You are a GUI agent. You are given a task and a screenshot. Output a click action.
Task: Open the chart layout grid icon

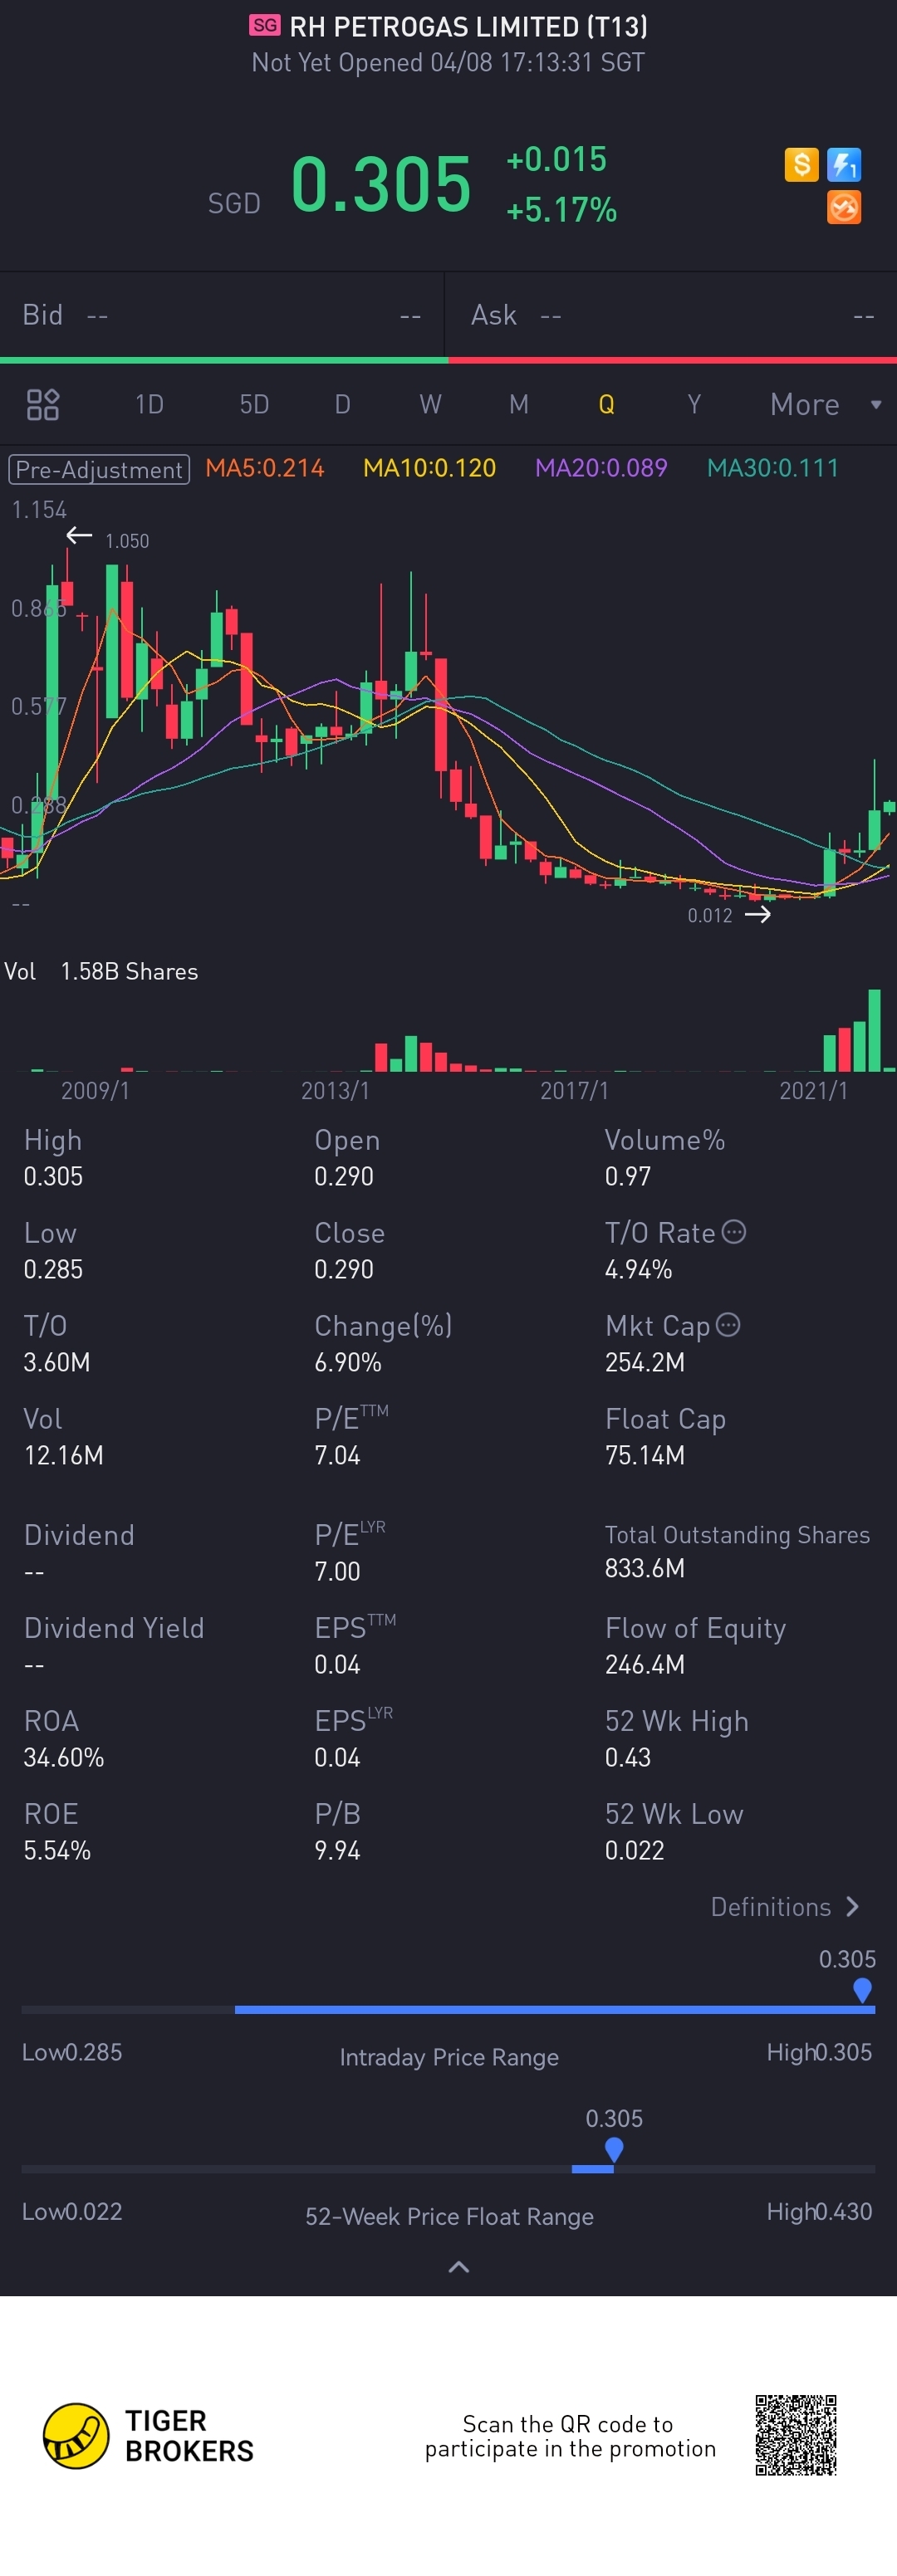pos(43,404)
